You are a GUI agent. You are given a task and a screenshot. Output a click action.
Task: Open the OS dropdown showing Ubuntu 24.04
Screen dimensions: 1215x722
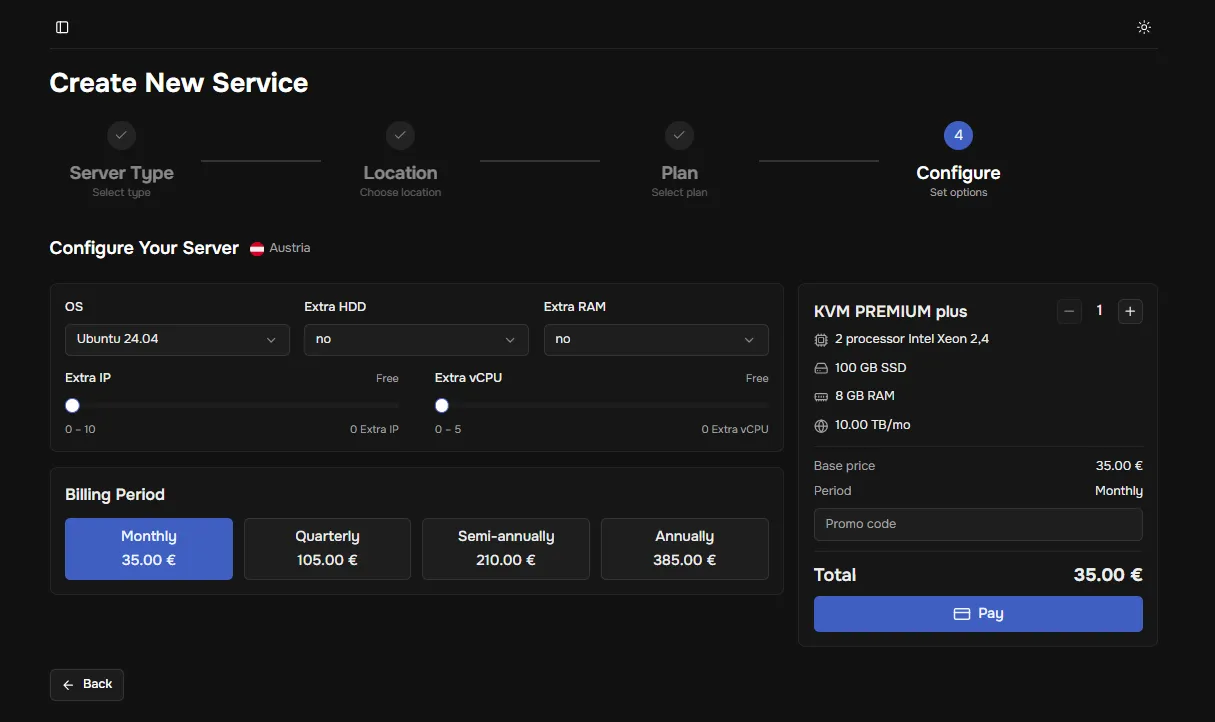tap(177, 340)
